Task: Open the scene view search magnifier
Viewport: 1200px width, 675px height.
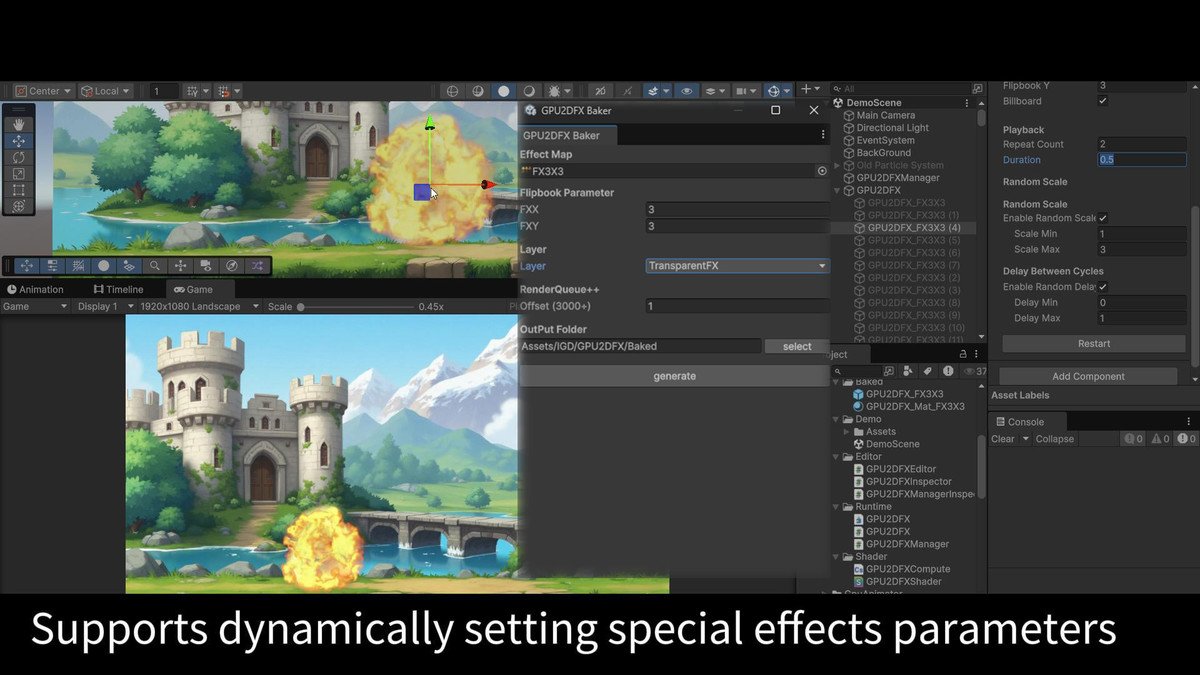Action: tap(155, 265)
